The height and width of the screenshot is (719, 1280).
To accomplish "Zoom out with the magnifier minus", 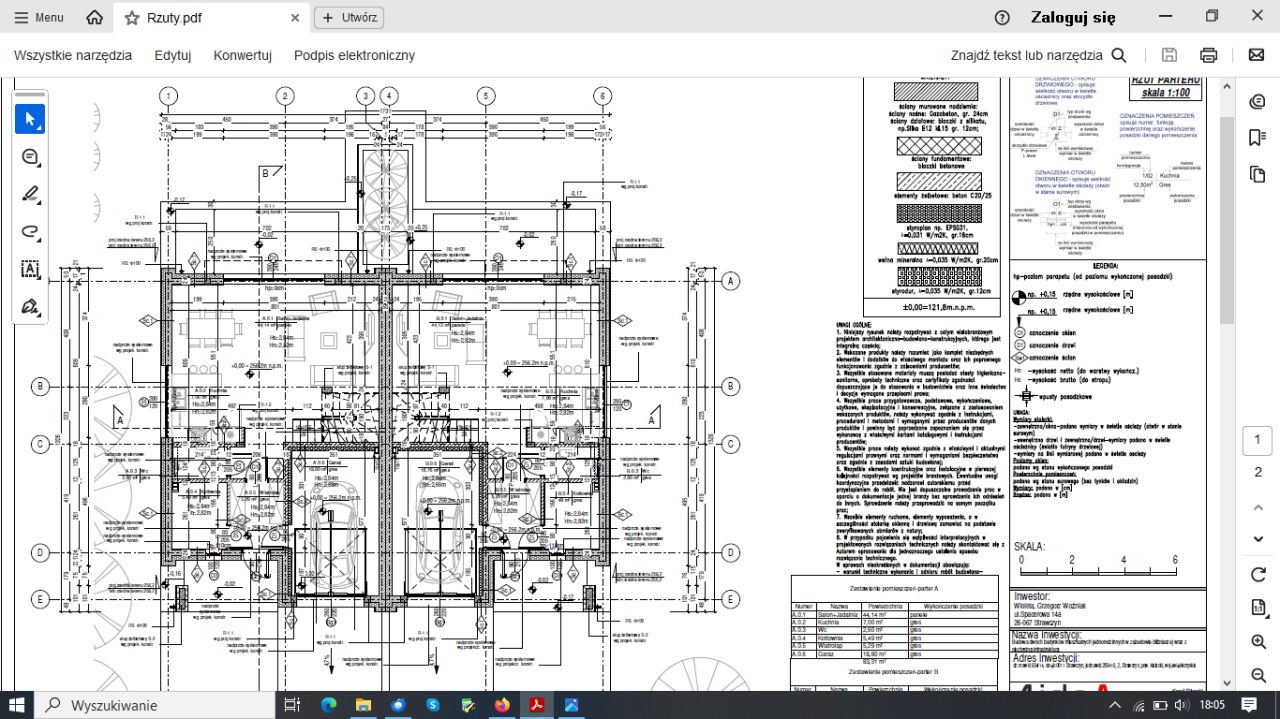I will pos(1258,673).
